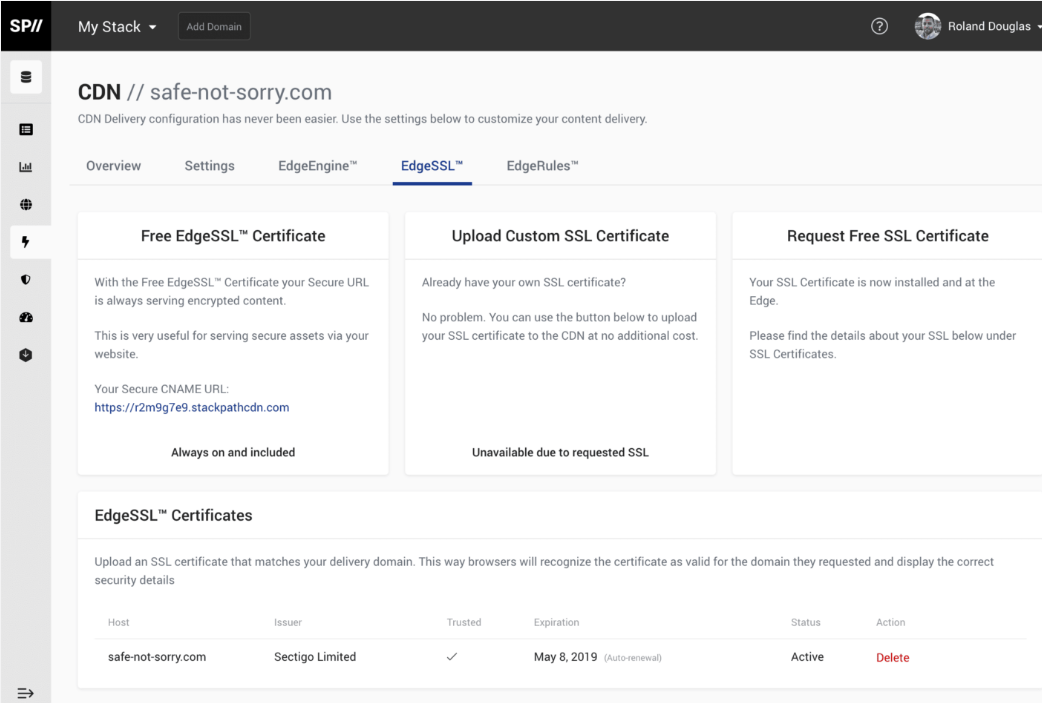This screenshot has height=703, width=1042.
Task: Open the list view sidebar icon
Action: 26,129
